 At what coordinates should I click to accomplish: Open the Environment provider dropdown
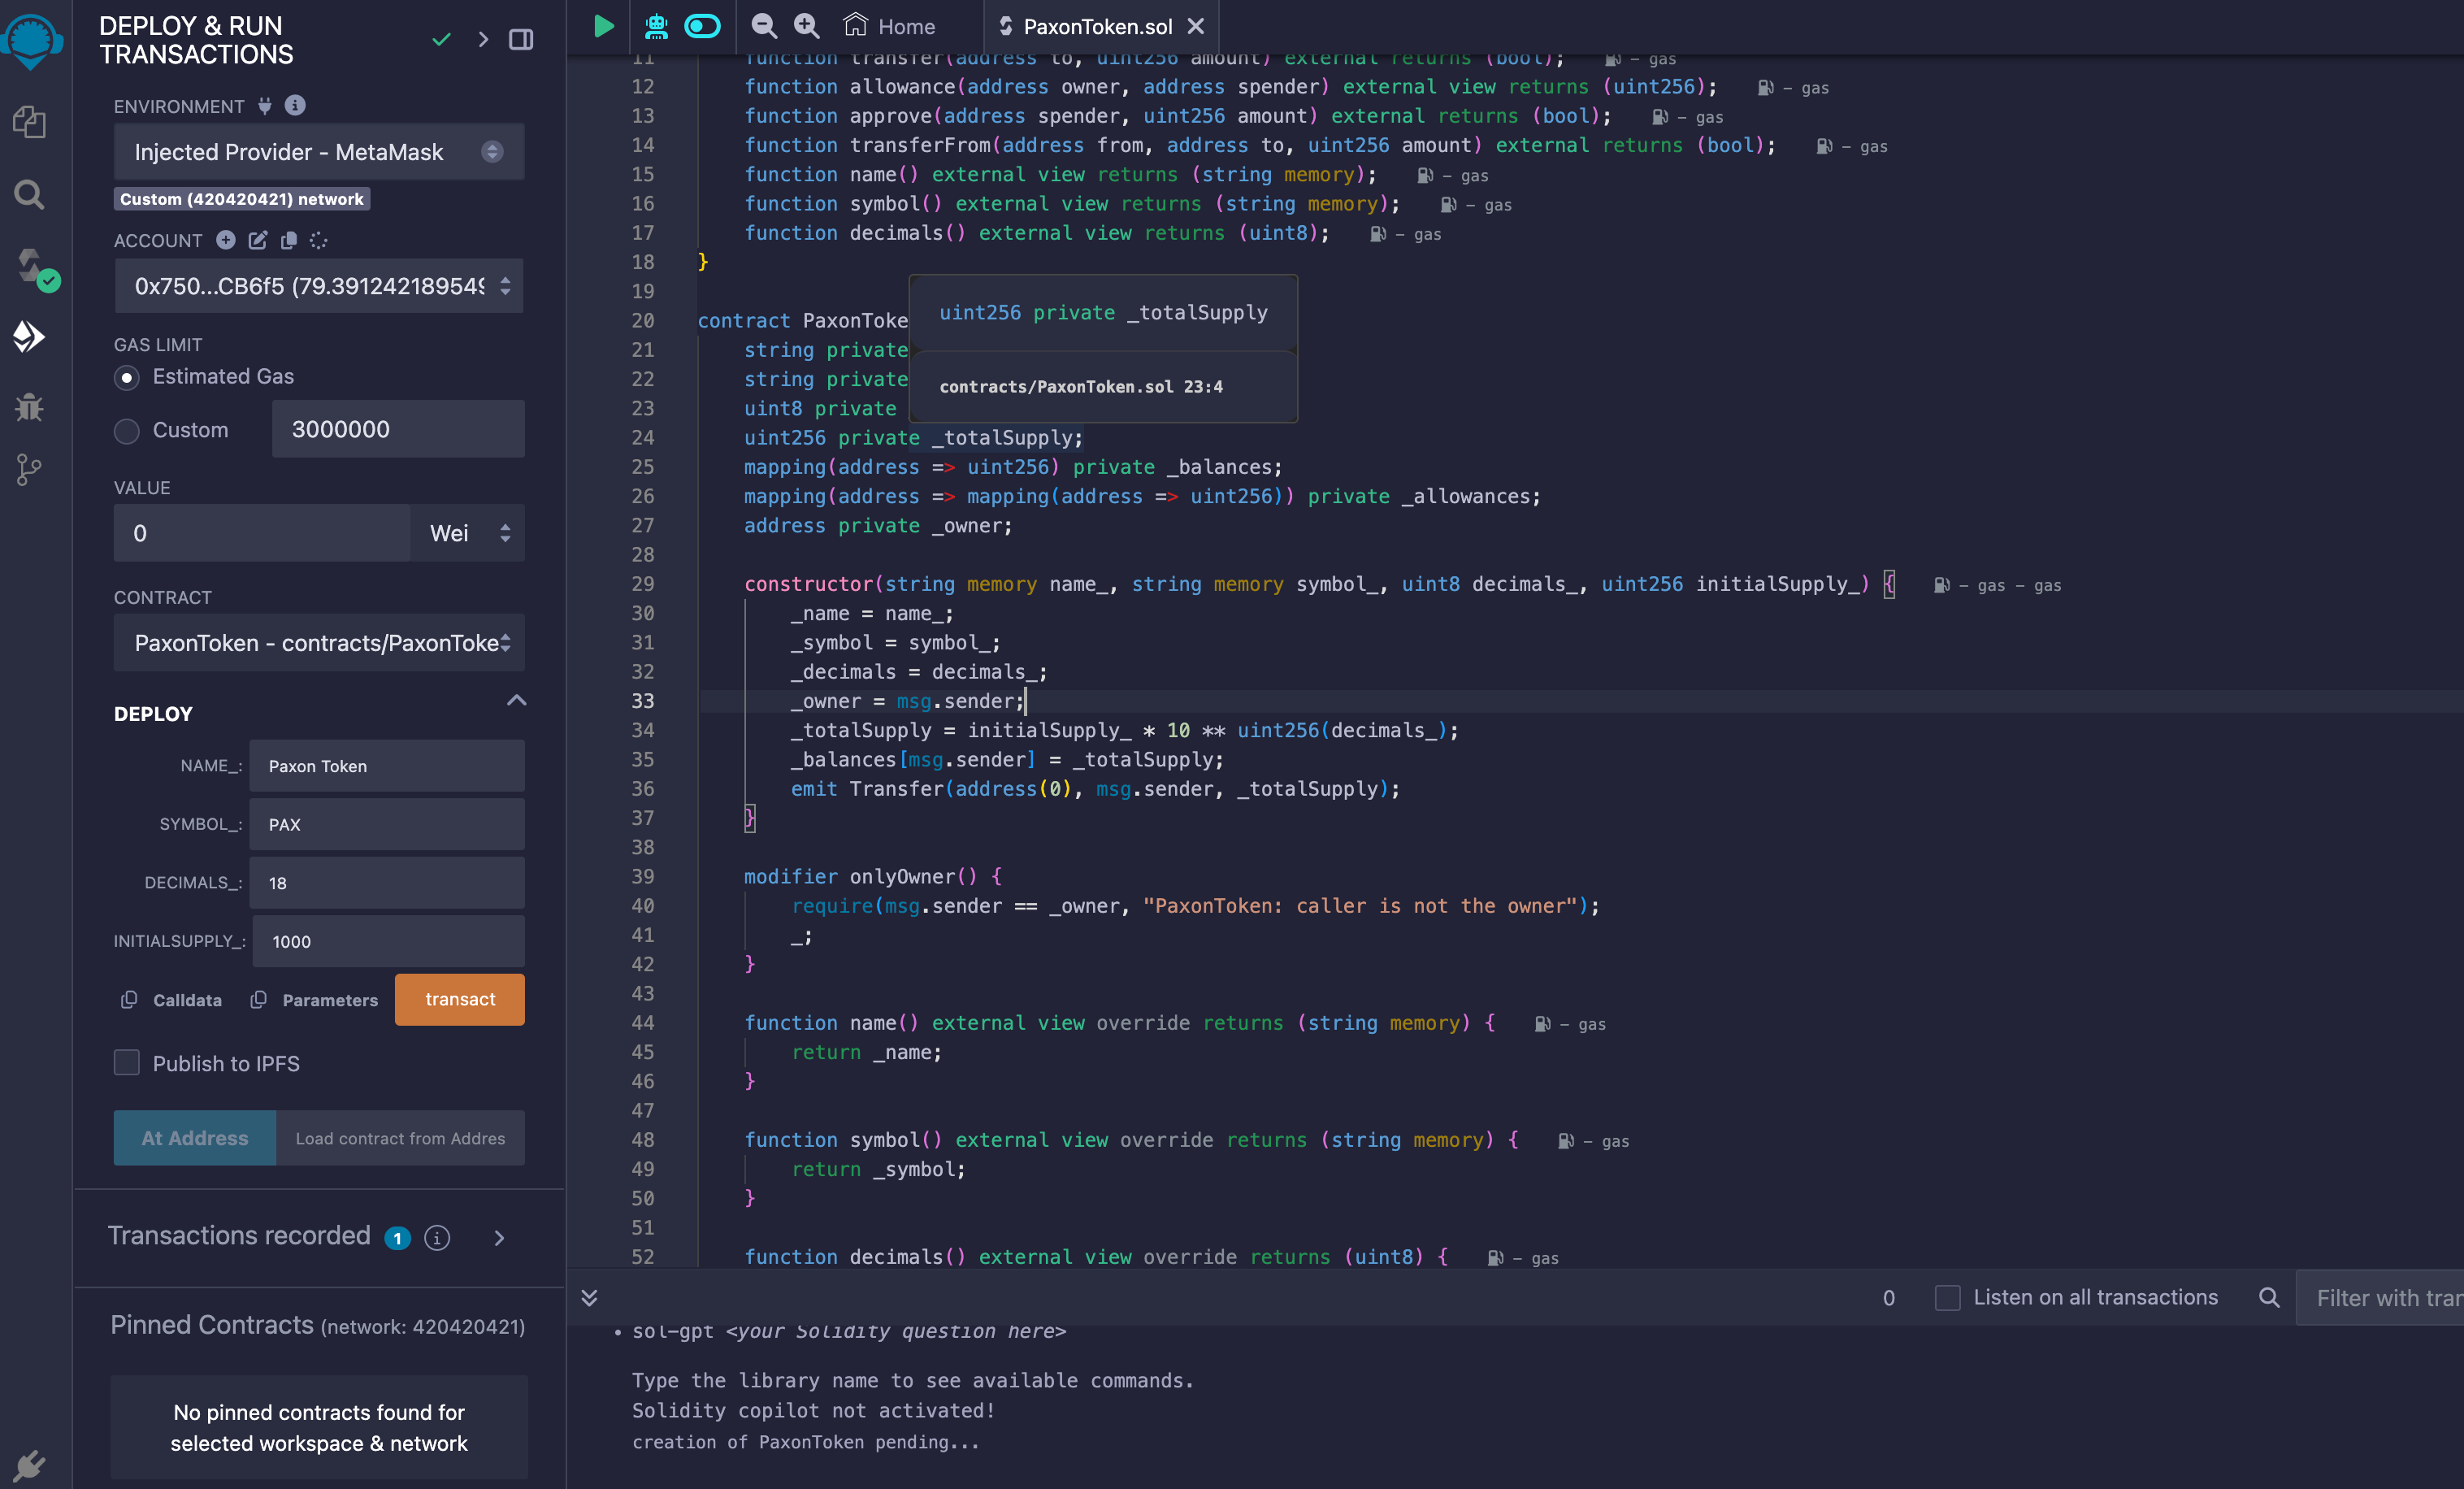(319, 152)
